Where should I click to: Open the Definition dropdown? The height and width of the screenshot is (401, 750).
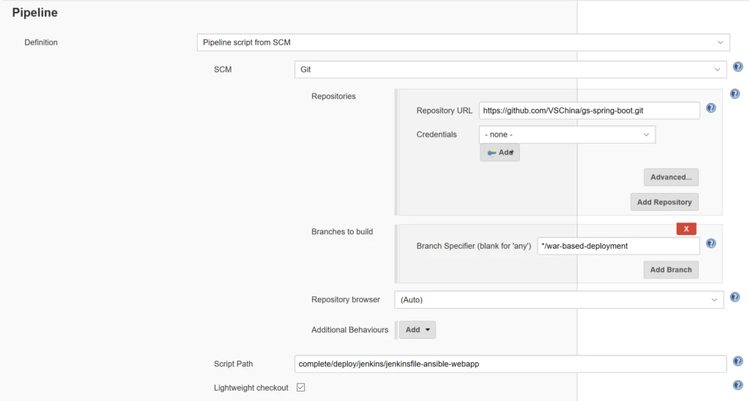pyautogui.click(x=463, y=42)
